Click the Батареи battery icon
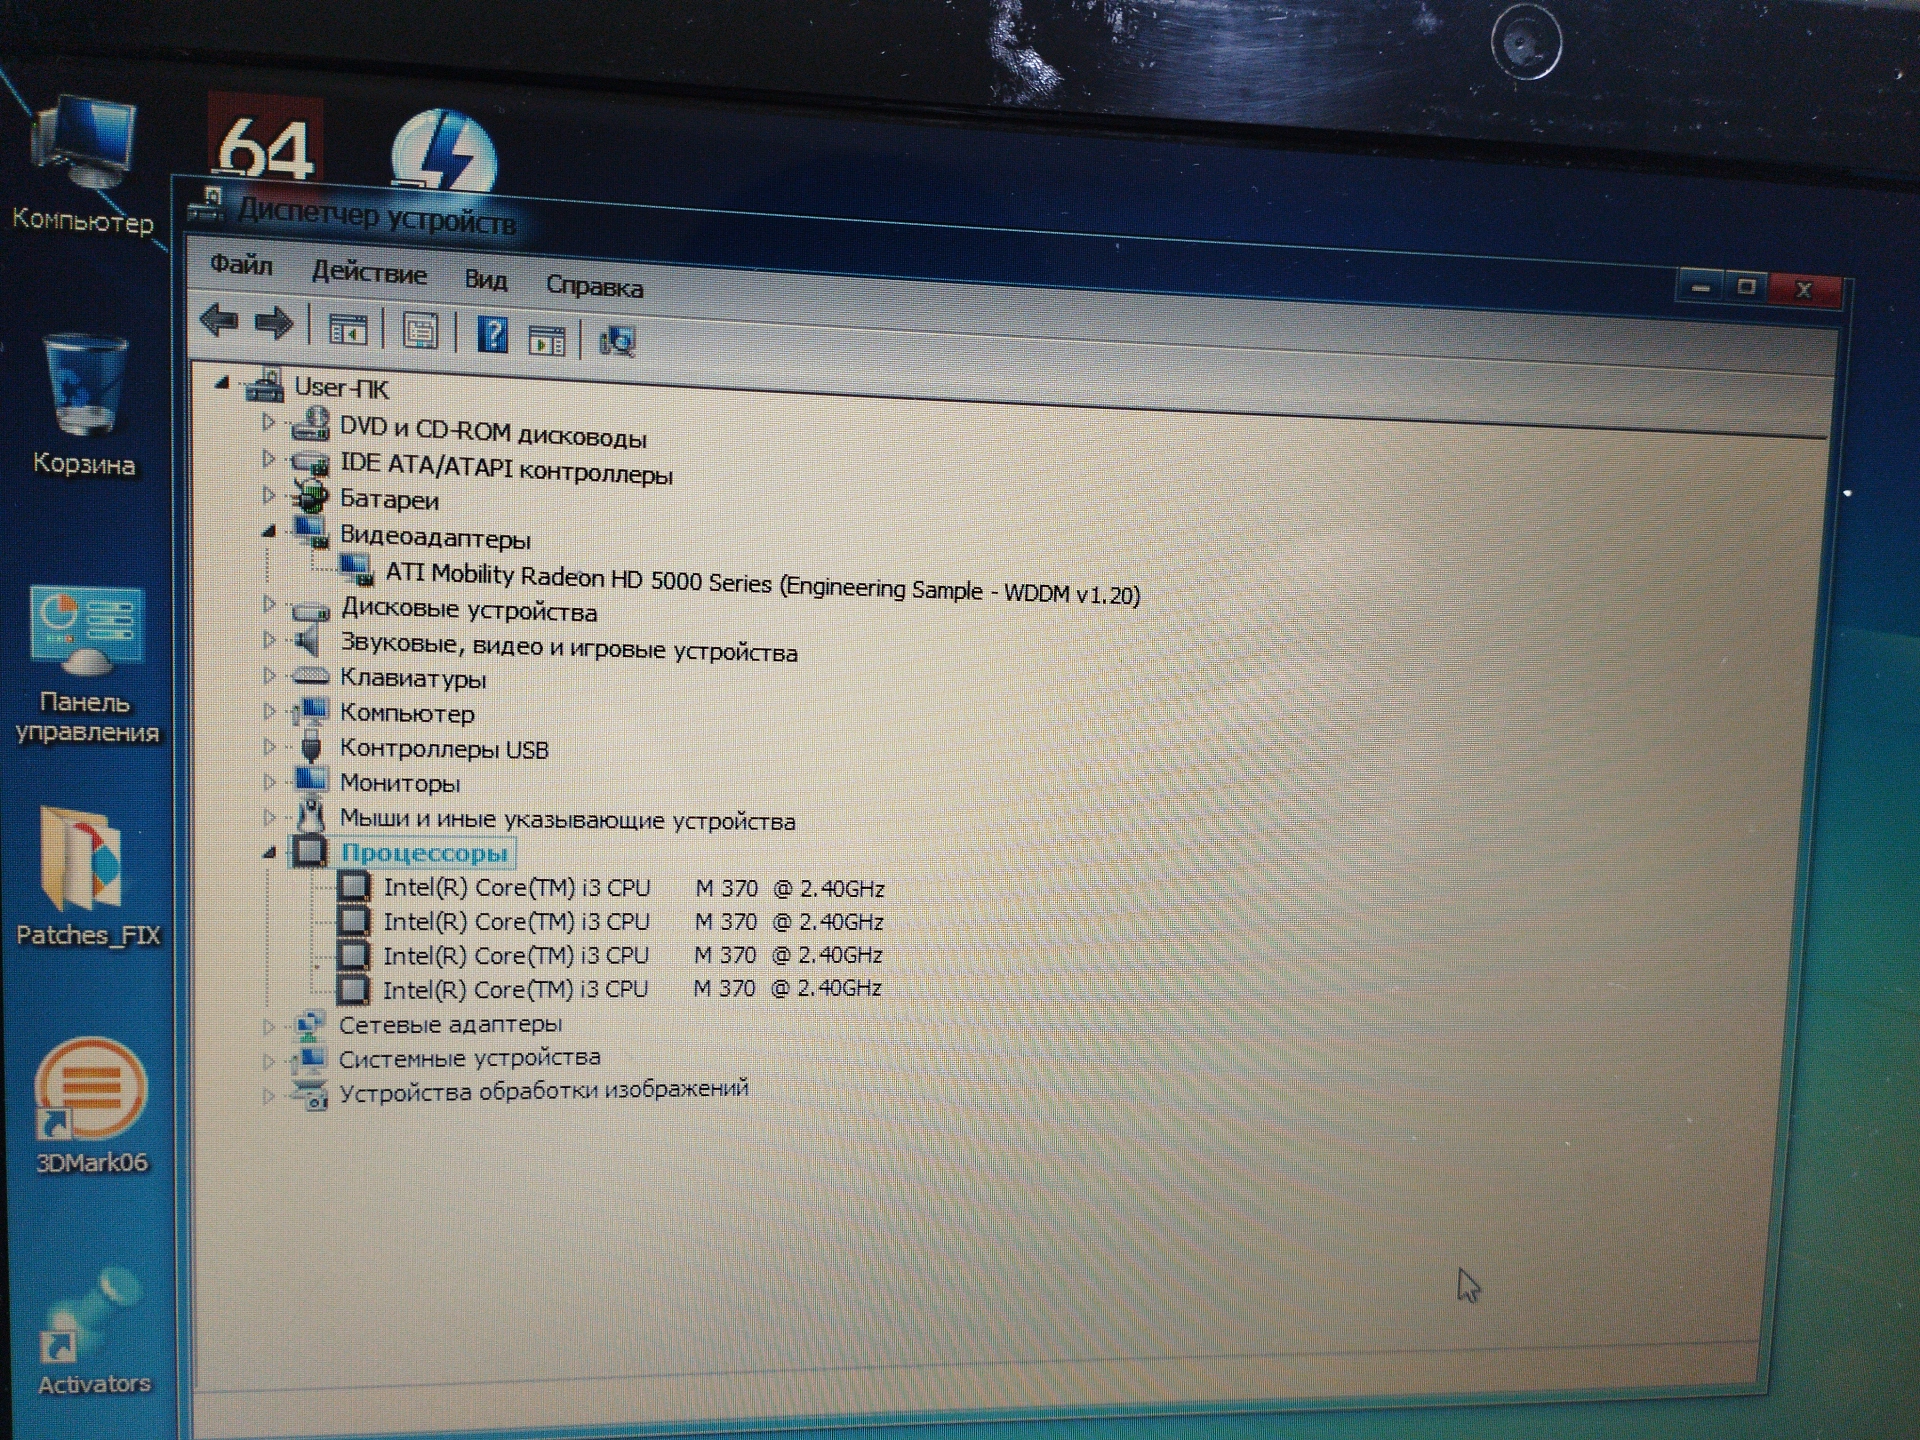 click(310, 496)
